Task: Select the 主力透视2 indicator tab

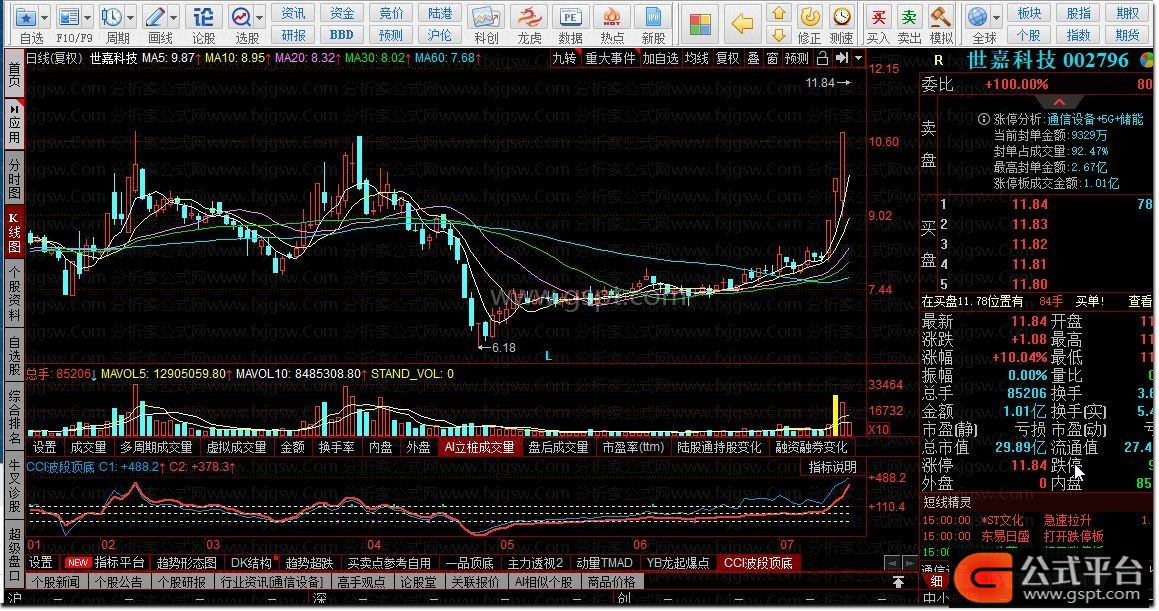Action: pos(535,563)
